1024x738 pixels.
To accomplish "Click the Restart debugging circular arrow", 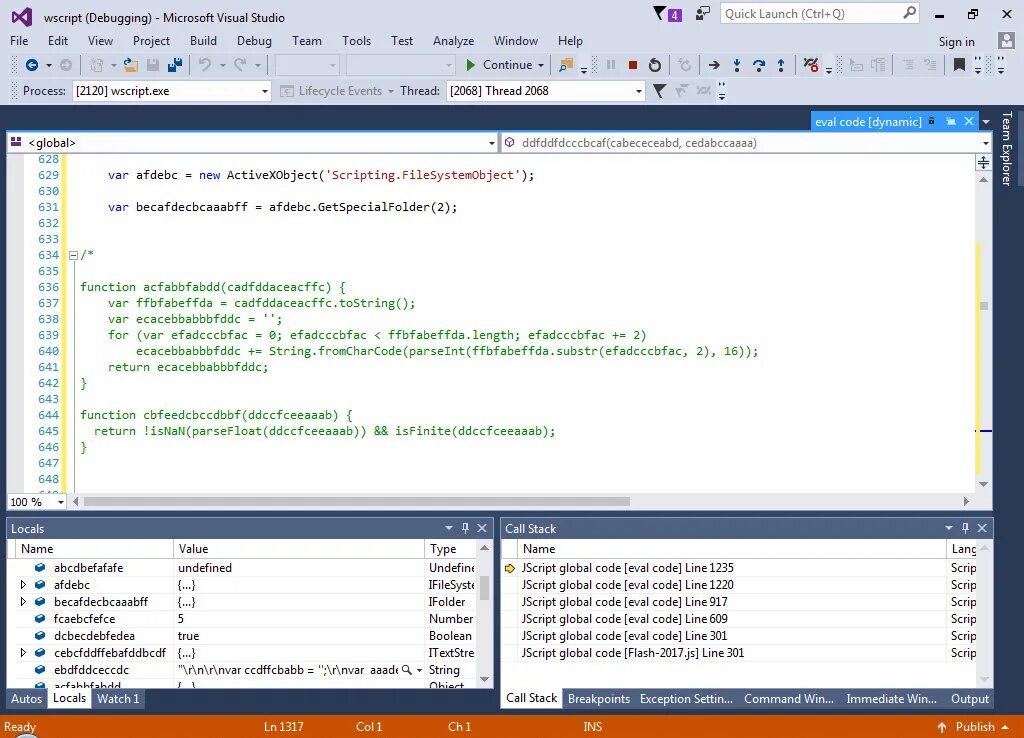I will tap(655, 65).
